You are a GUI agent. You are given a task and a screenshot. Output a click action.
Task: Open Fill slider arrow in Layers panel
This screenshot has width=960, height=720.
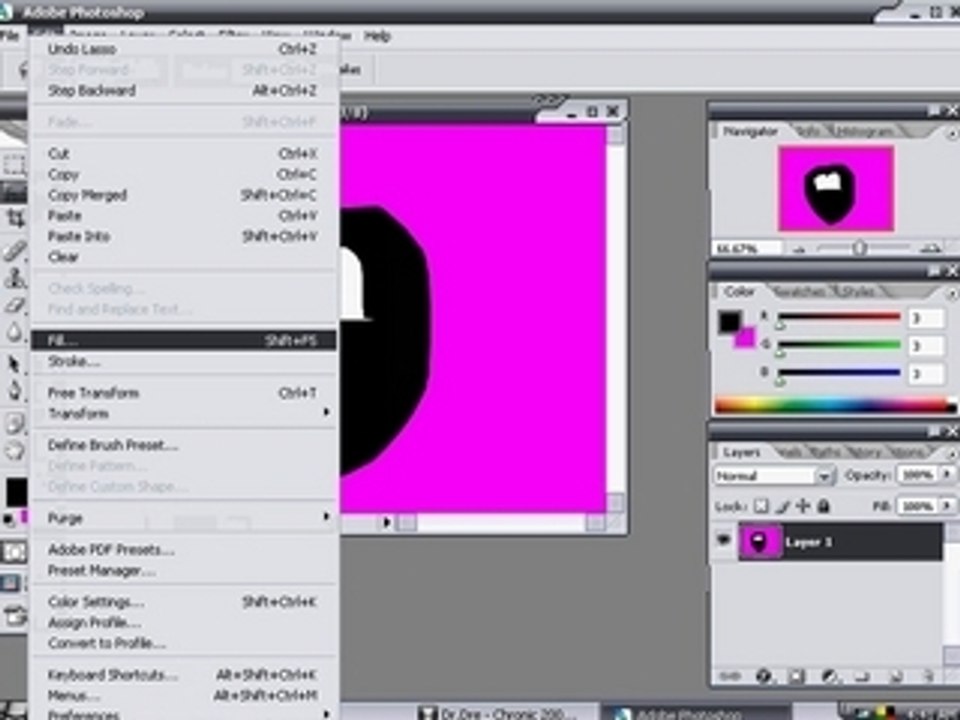[948, 506]
